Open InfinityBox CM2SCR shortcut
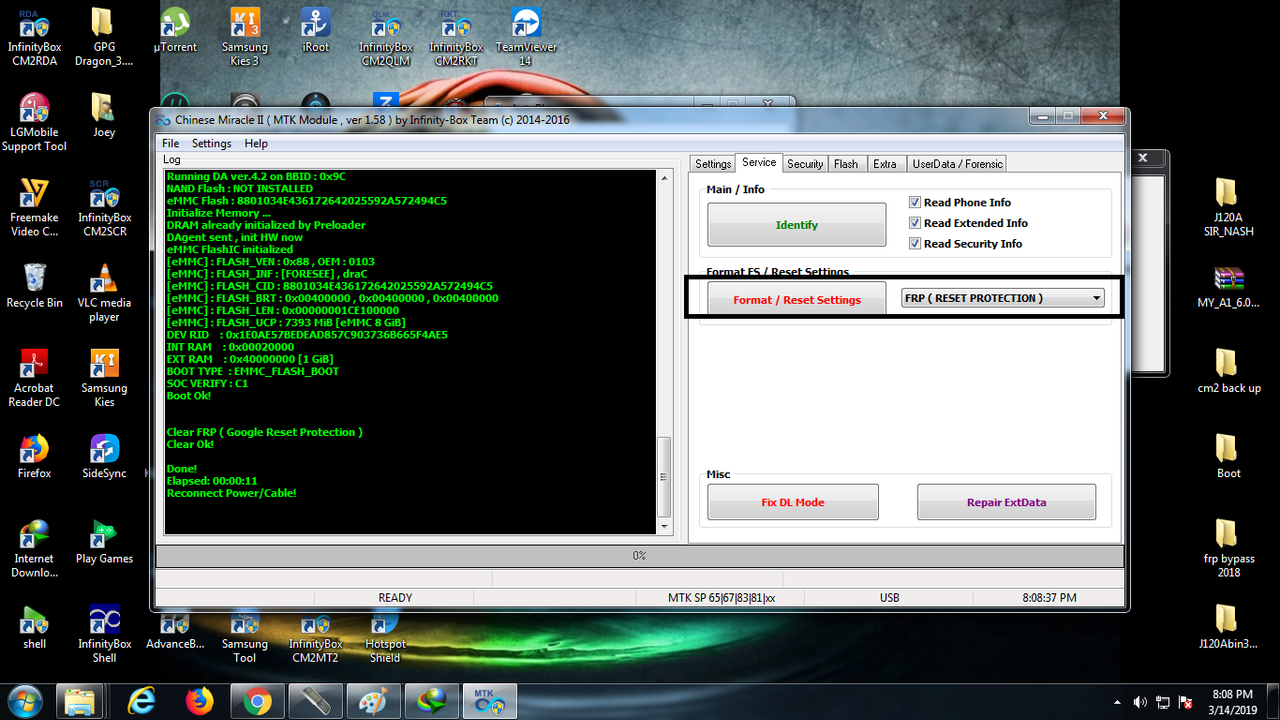The height and width of the screenshot is (720, 1280). pos(104,207)
